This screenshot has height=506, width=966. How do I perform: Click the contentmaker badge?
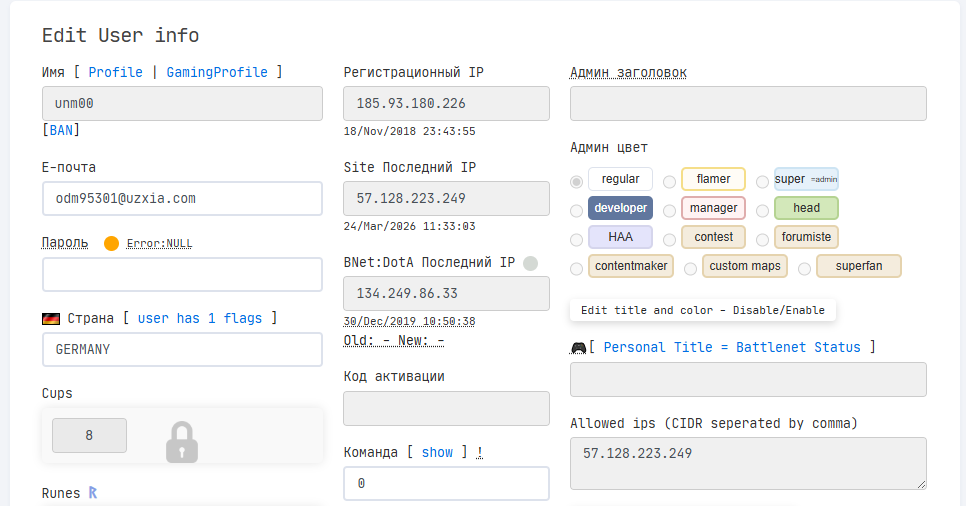pos(631,266)
